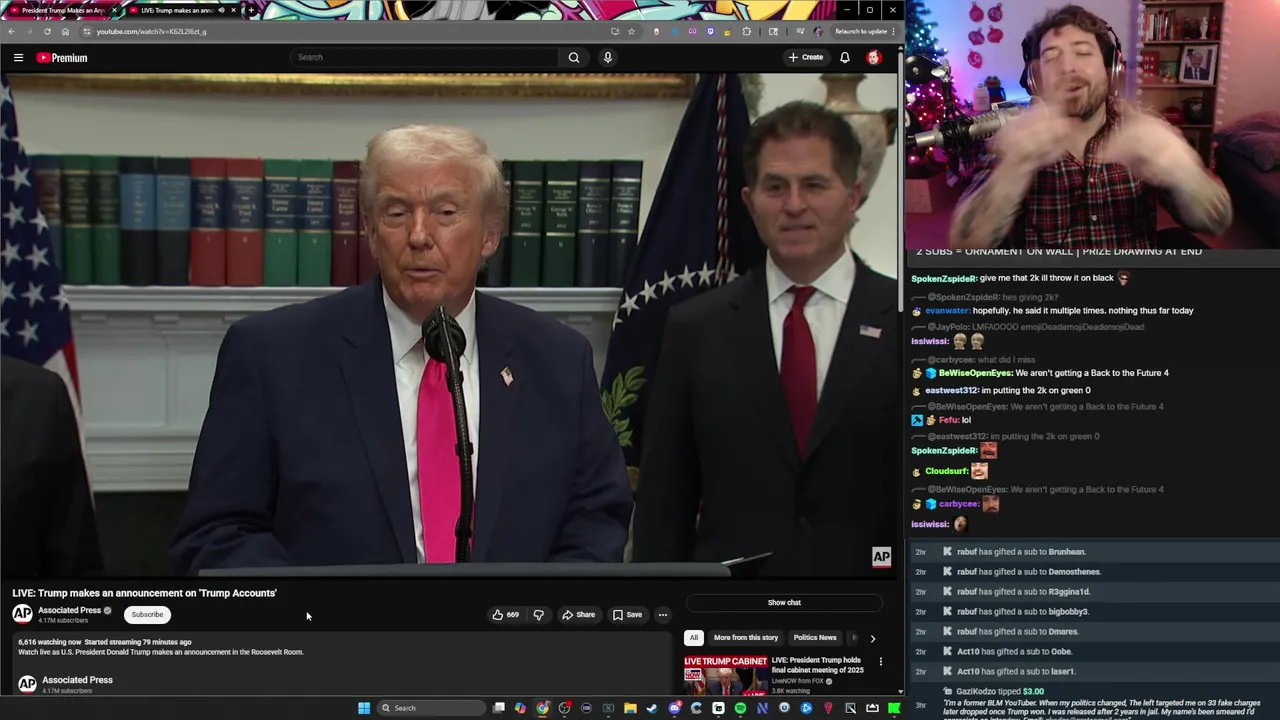1280x720 pixels.
Task: Click 'eastwest312' chat username
Action: click(951, 391)
